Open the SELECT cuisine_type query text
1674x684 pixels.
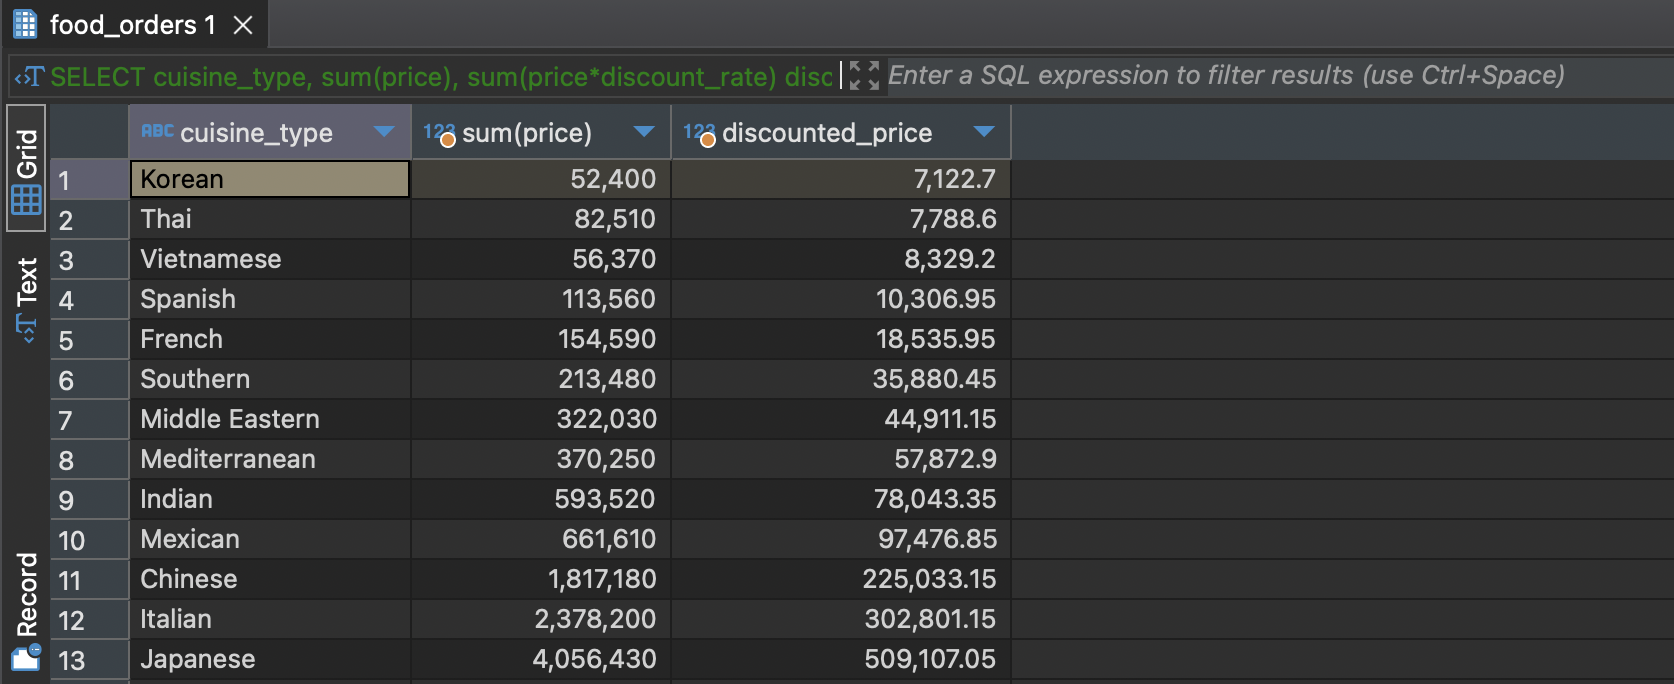click(441, 77)
